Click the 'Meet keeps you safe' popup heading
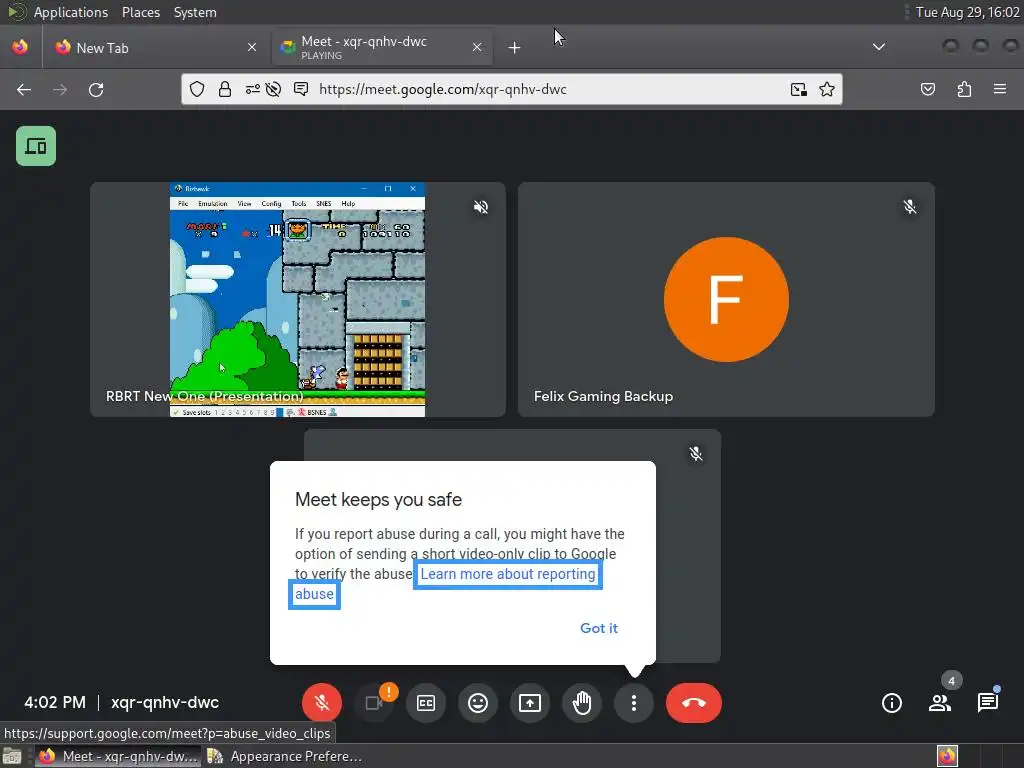The width and height of the screenshot is (1024, 768). coord(378,500)
